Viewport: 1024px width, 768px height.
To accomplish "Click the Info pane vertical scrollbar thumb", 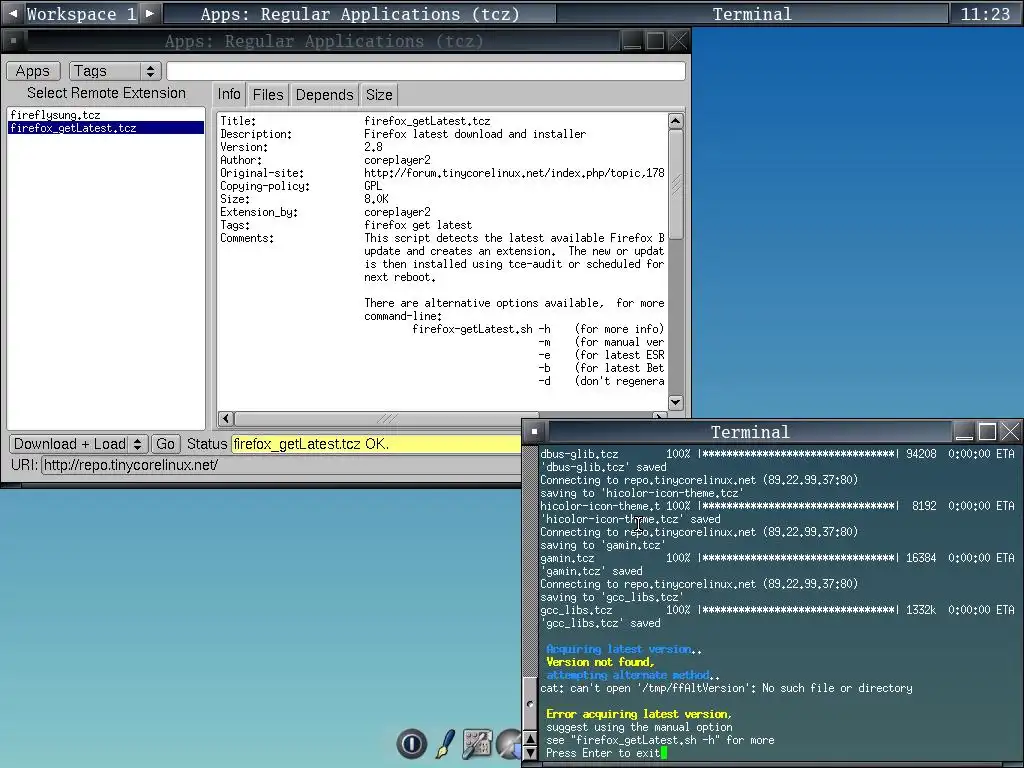I will click(x=675, y=185).
